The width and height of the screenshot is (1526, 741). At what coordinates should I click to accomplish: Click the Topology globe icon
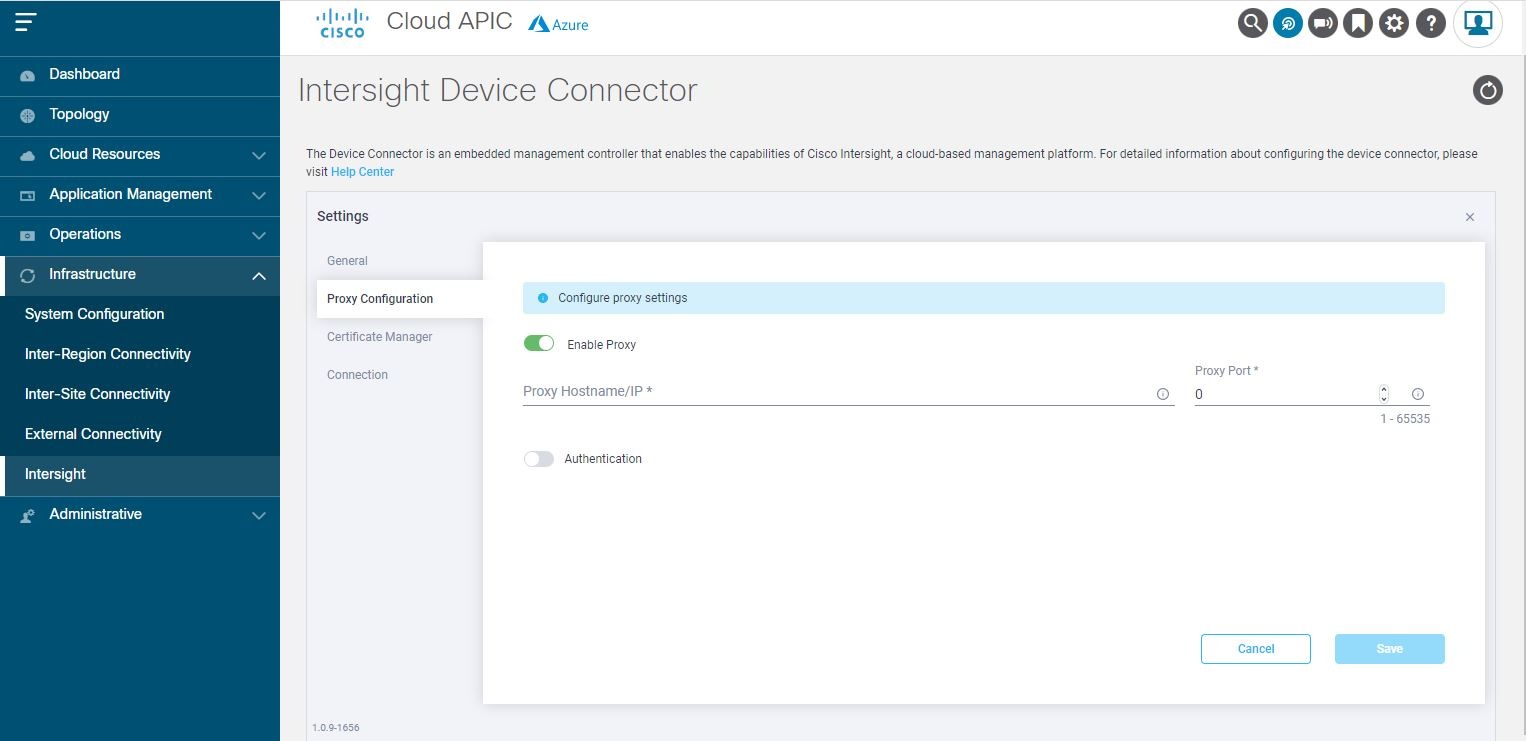click(28, 115)
